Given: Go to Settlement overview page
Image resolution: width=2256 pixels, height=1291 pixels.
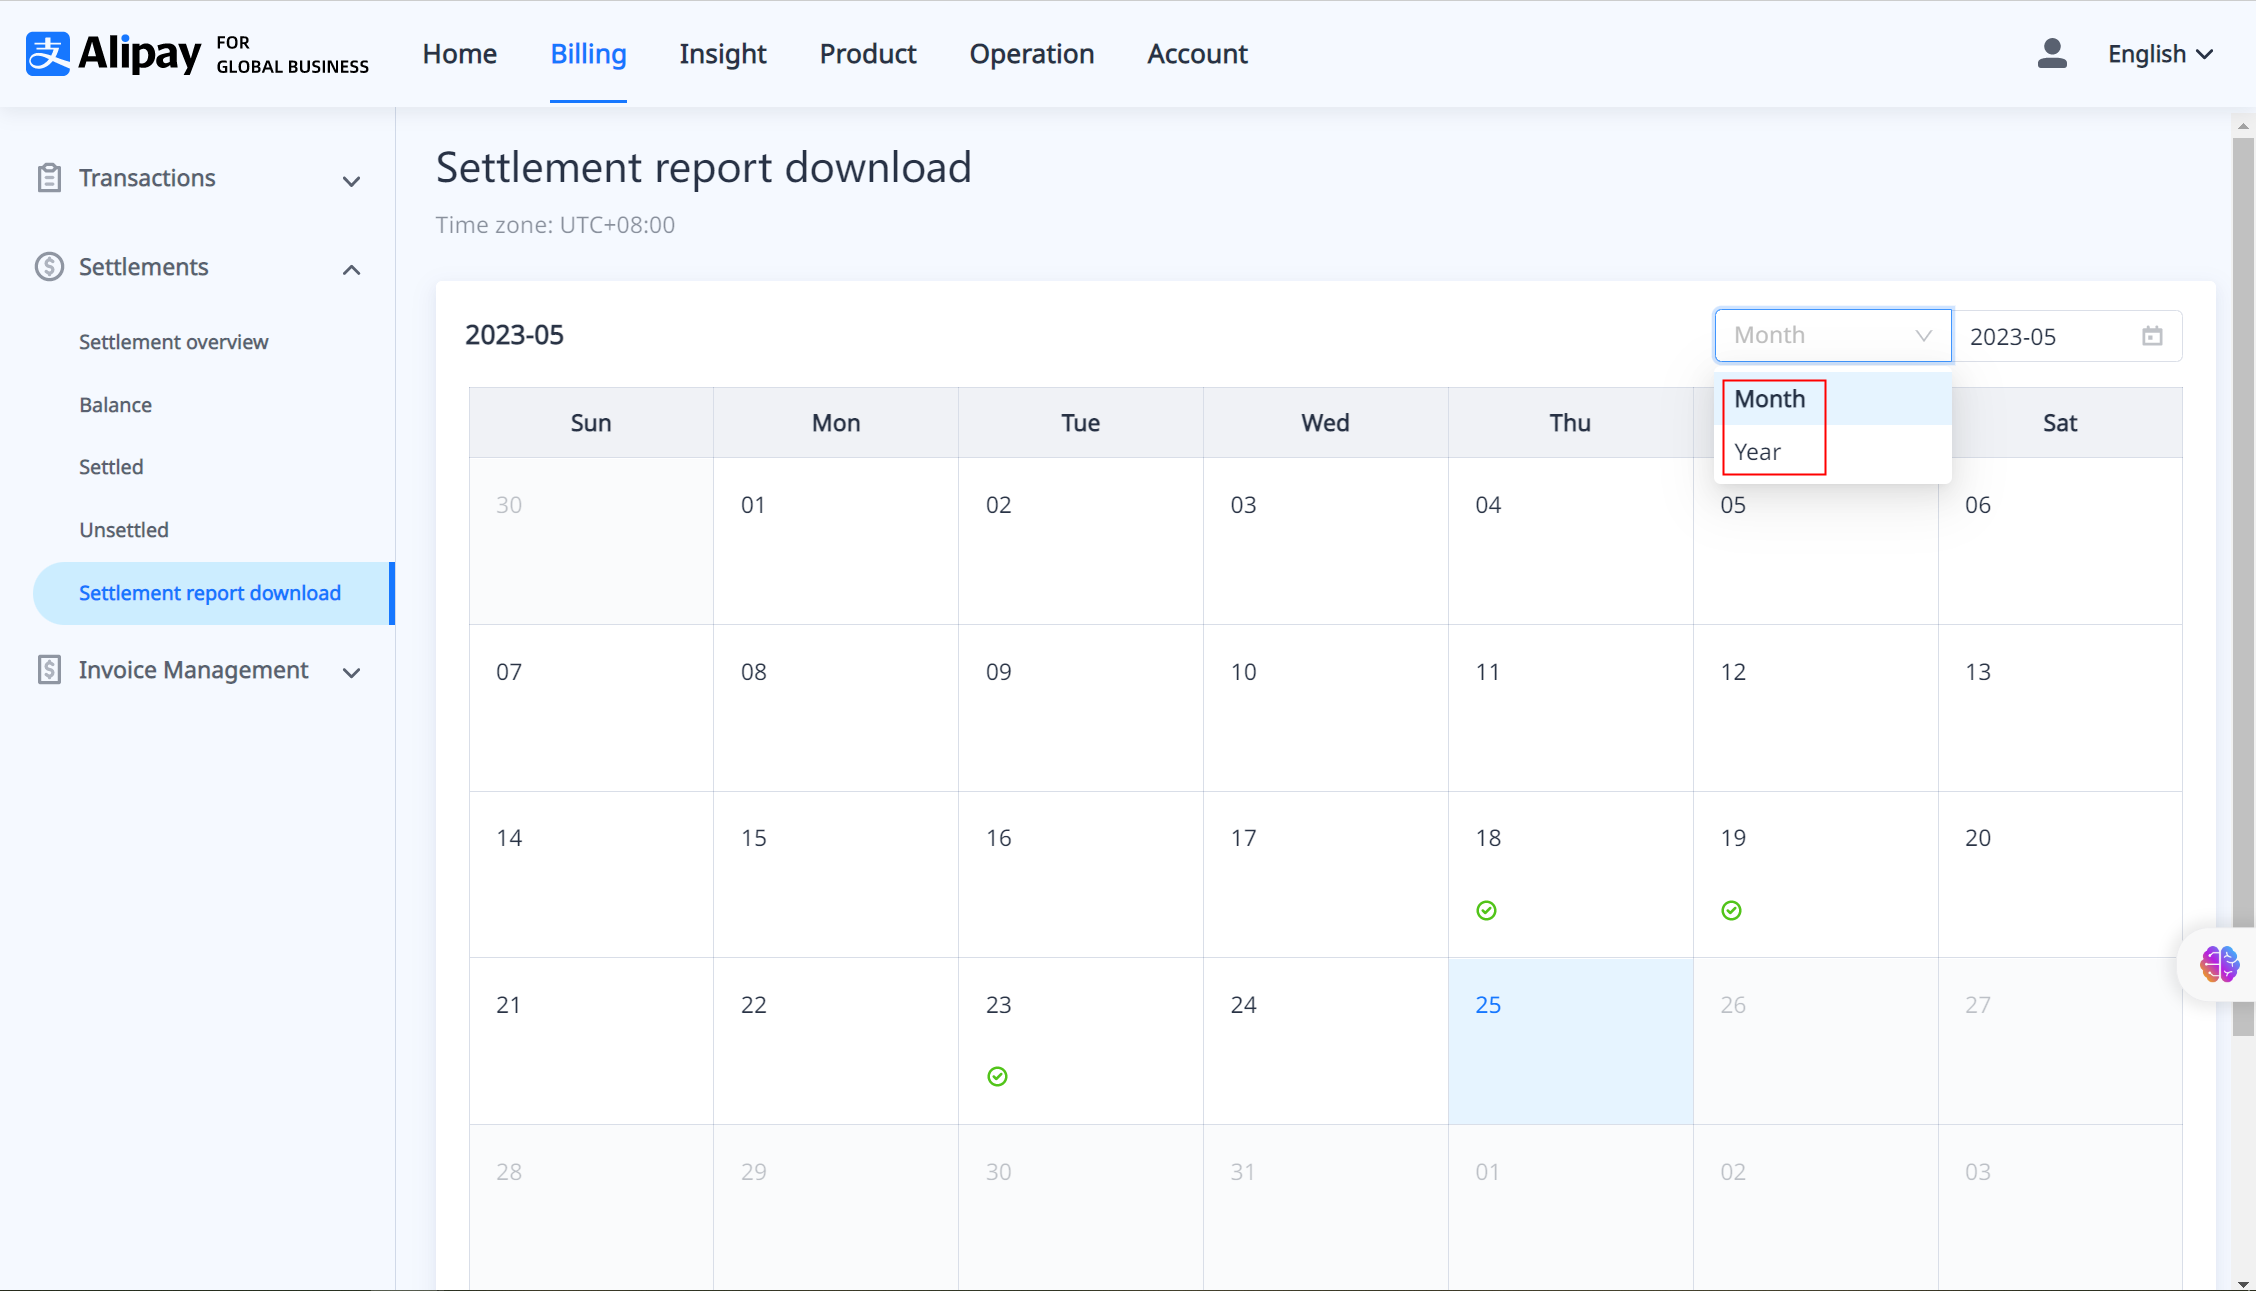Looking at the screenshot, I should [173, 342].
